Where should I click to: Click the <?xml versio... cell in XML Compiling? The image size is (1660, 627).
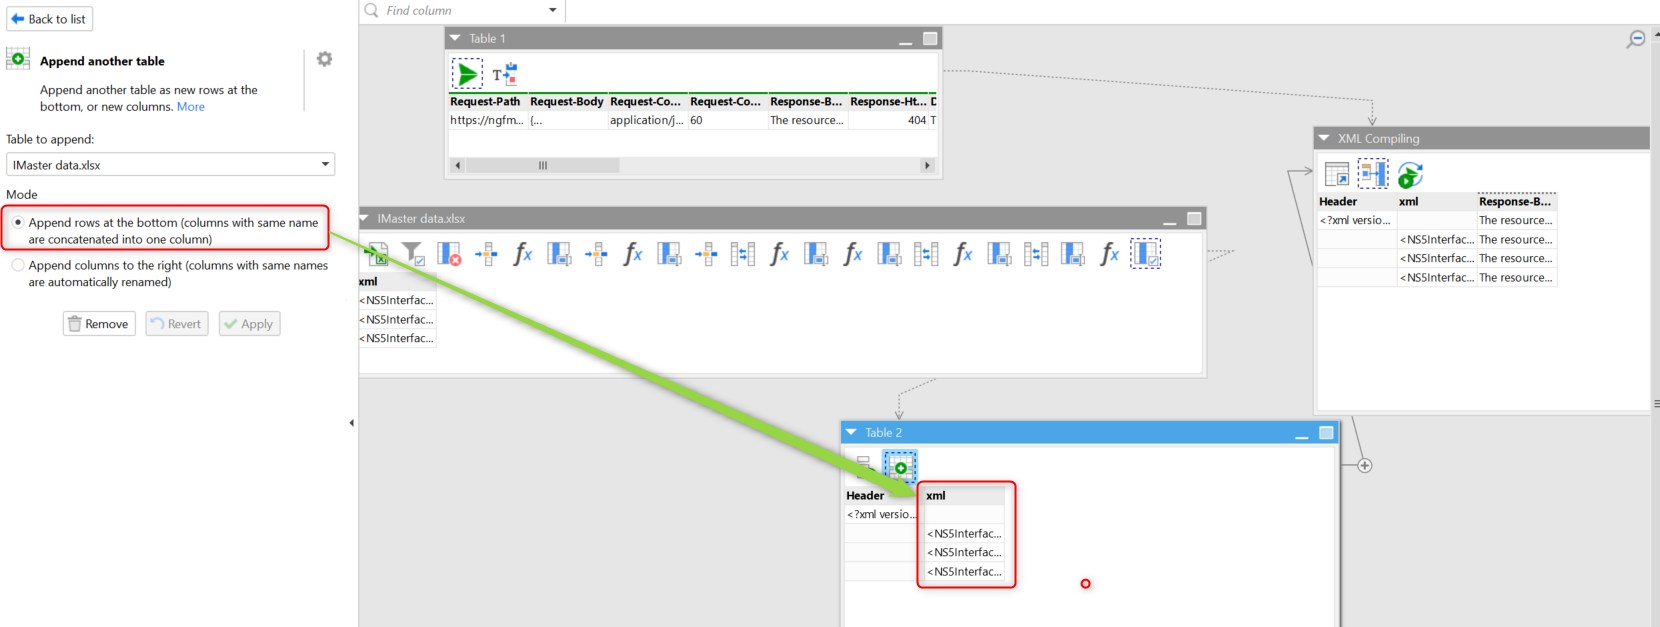[x=1356, y=220]
